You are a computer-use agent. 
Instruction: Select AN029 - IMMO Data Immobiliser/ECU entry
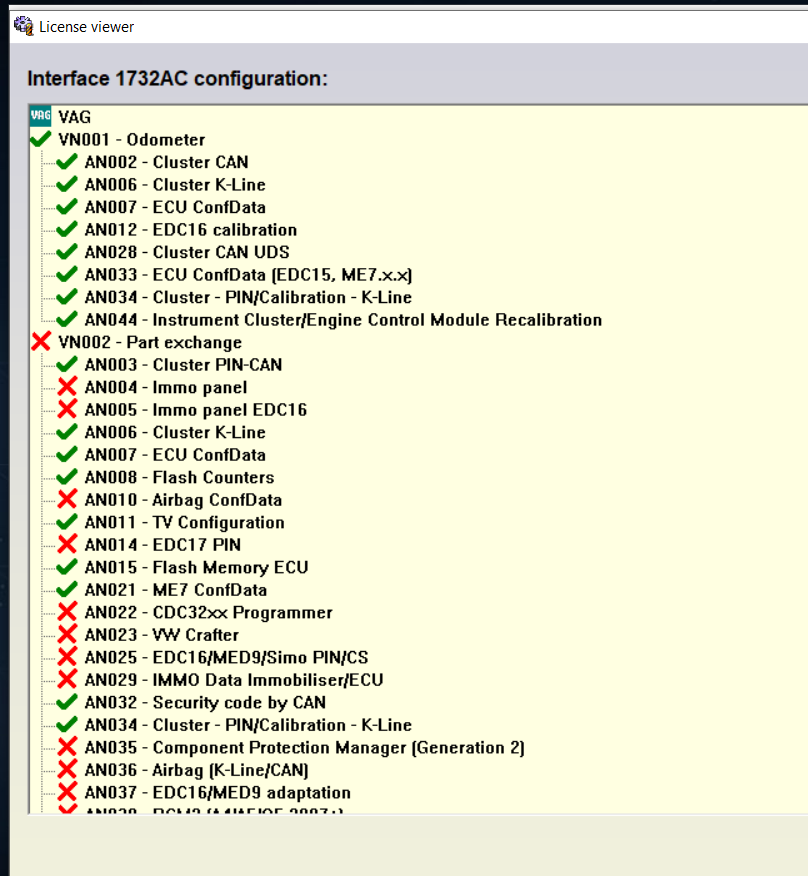pos(234,680)
